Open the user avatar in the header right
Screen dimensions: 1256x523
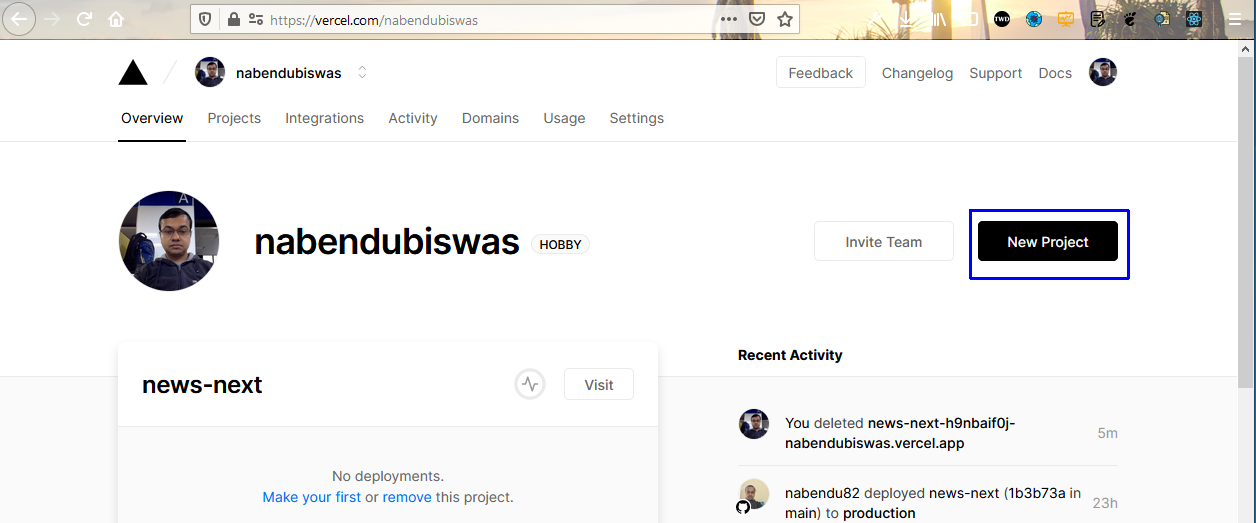1103,72
